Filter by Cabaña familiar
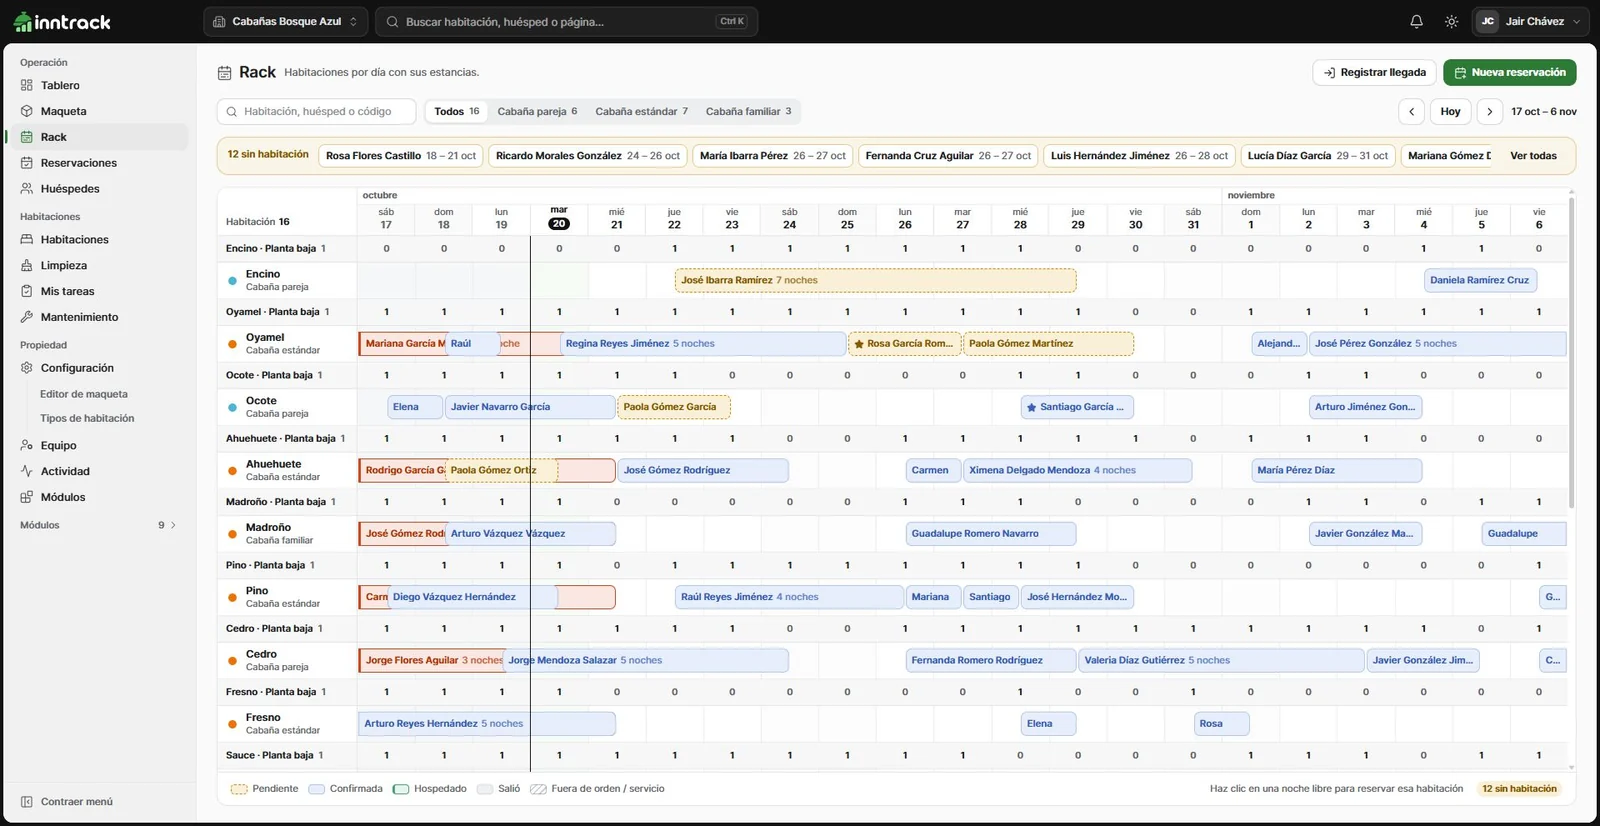Image resolution: width=1600 pixels, height=826 pixels. 748,112
